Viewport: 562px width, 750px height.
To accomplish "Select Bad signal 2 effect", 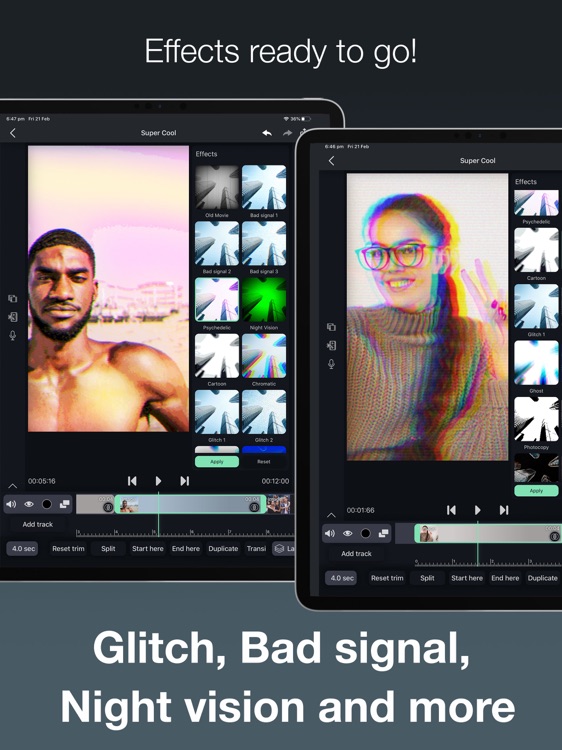I will [x=217, y=243].
